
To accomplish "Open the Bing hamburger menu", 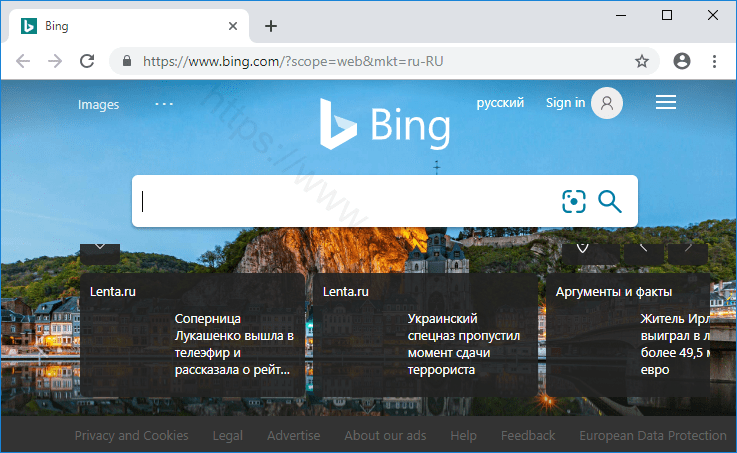I will [665, 102].
